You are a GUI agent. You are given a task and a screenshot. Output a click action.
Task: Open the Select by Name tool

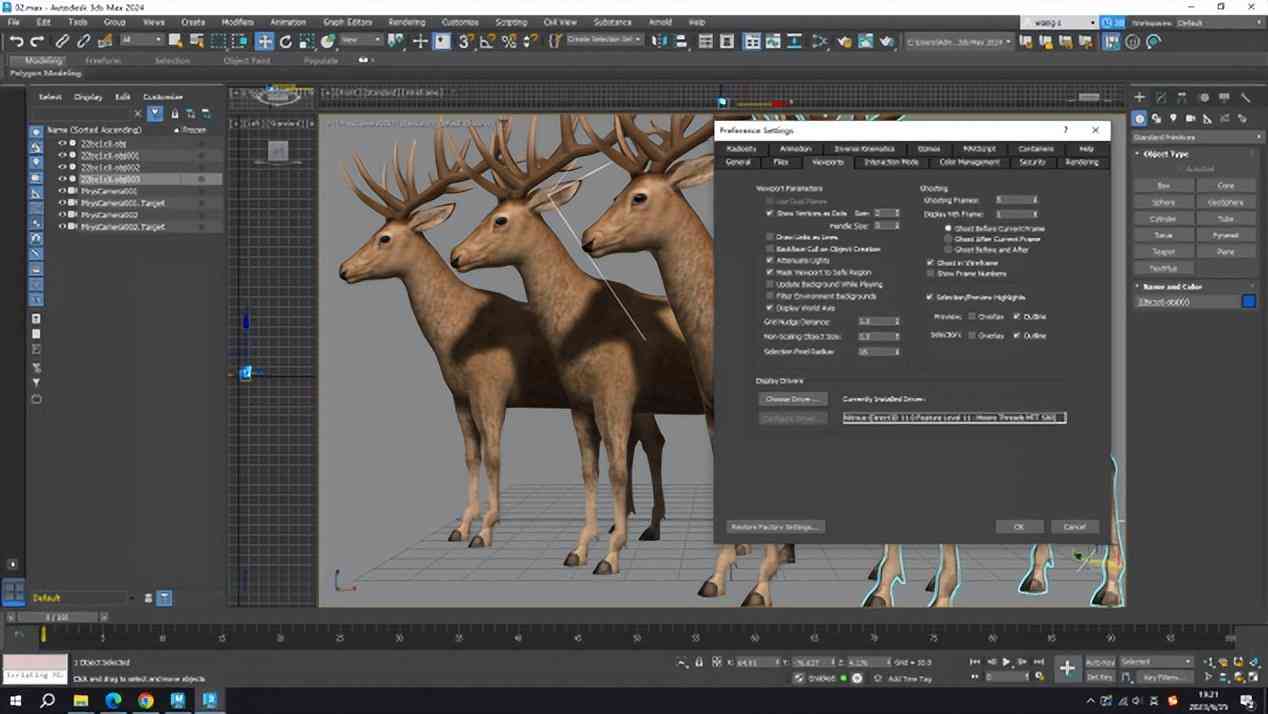(197, 41)
